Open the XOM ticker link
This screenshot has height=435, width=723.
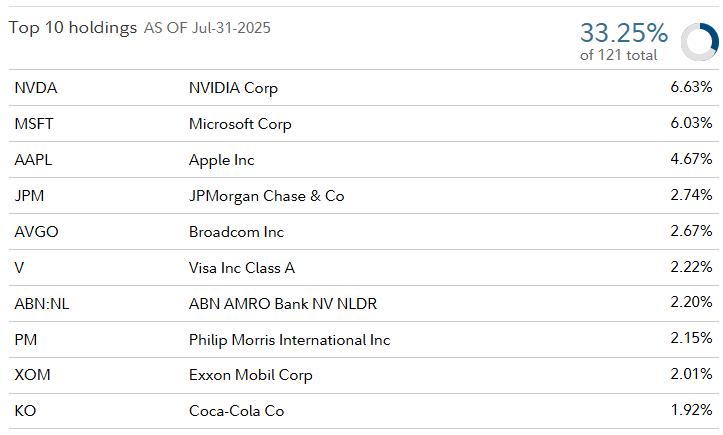click(x=31, y=375)
